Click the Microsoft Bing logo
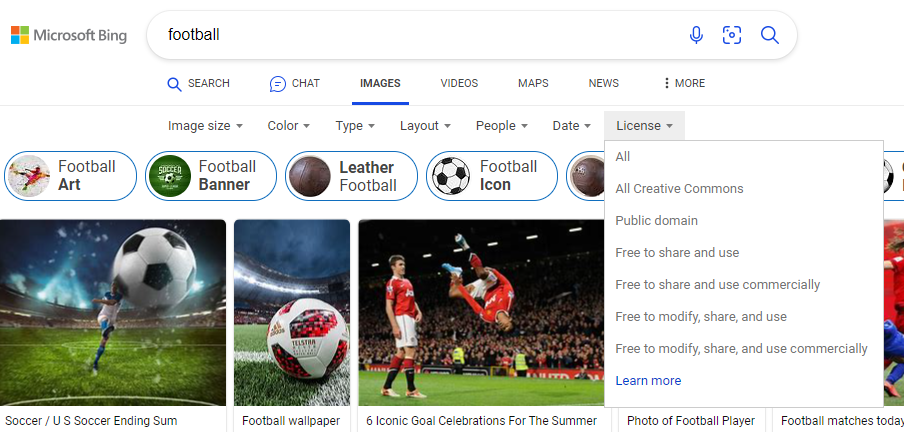 [x=69, y=36]
